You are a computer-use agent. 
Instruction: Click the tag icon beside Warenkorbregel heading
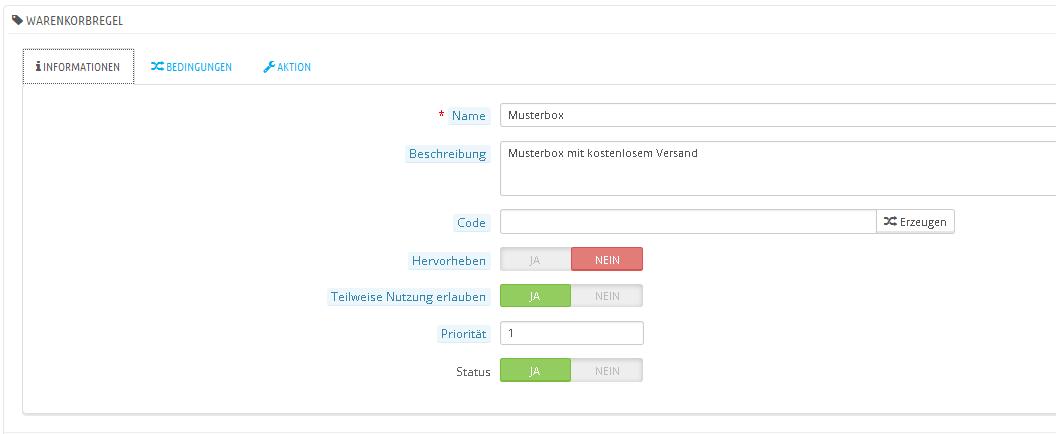pos(17,19)
